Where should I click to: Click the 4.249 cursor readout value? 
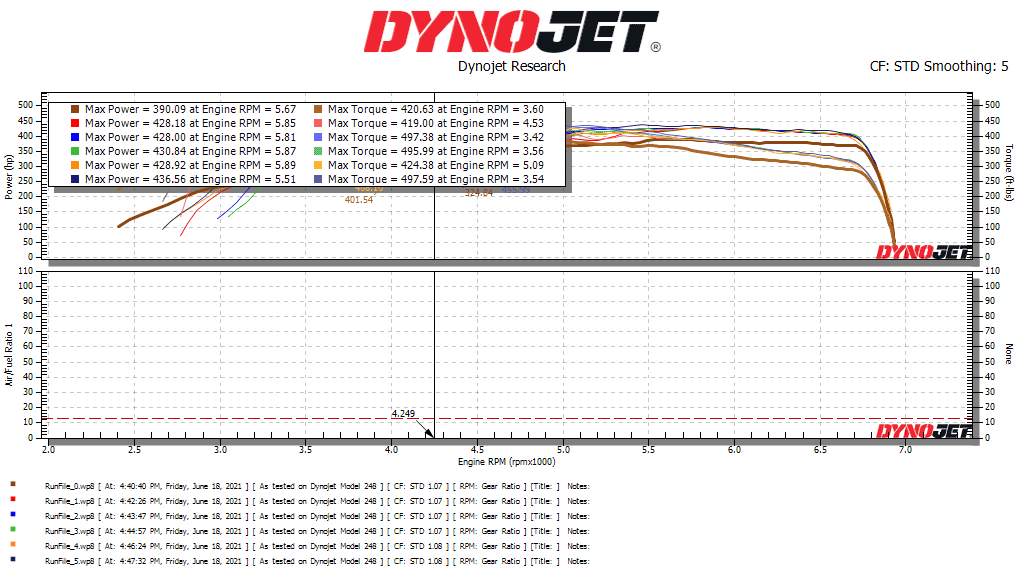403,413
